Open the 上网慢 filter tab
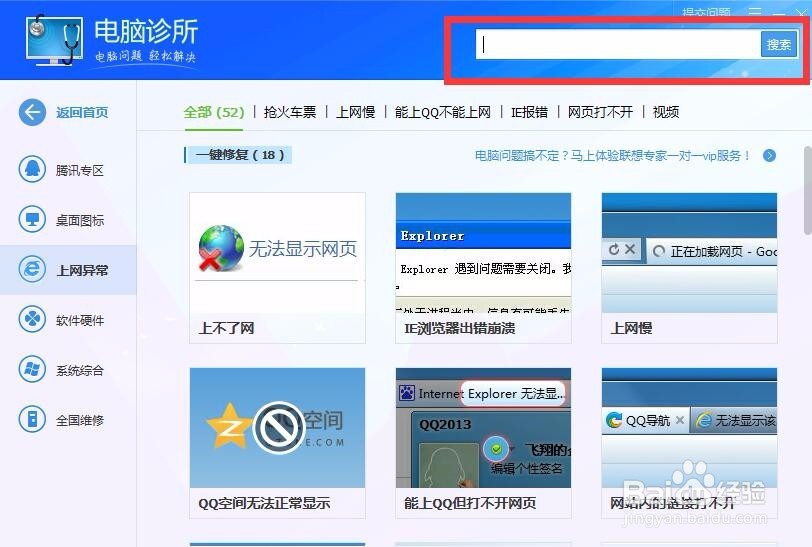Screen dimensions: 812x547 tap(356, 112)
